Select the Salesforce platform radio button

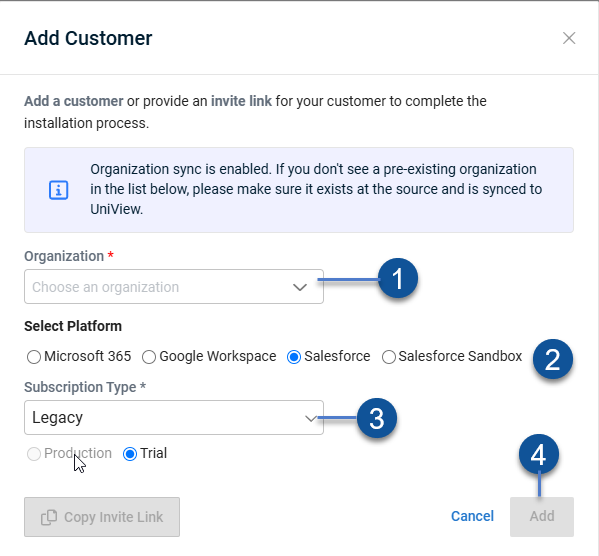(x=294, y=357)
